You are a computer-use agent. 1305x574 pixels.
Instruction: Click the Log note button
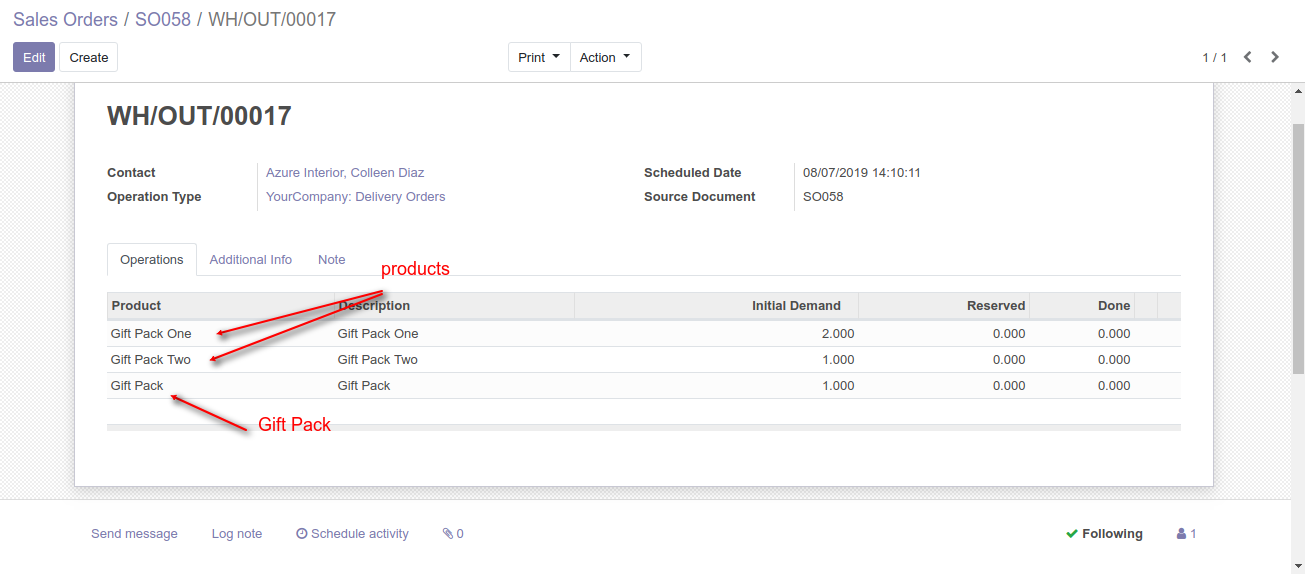(237, 534)
